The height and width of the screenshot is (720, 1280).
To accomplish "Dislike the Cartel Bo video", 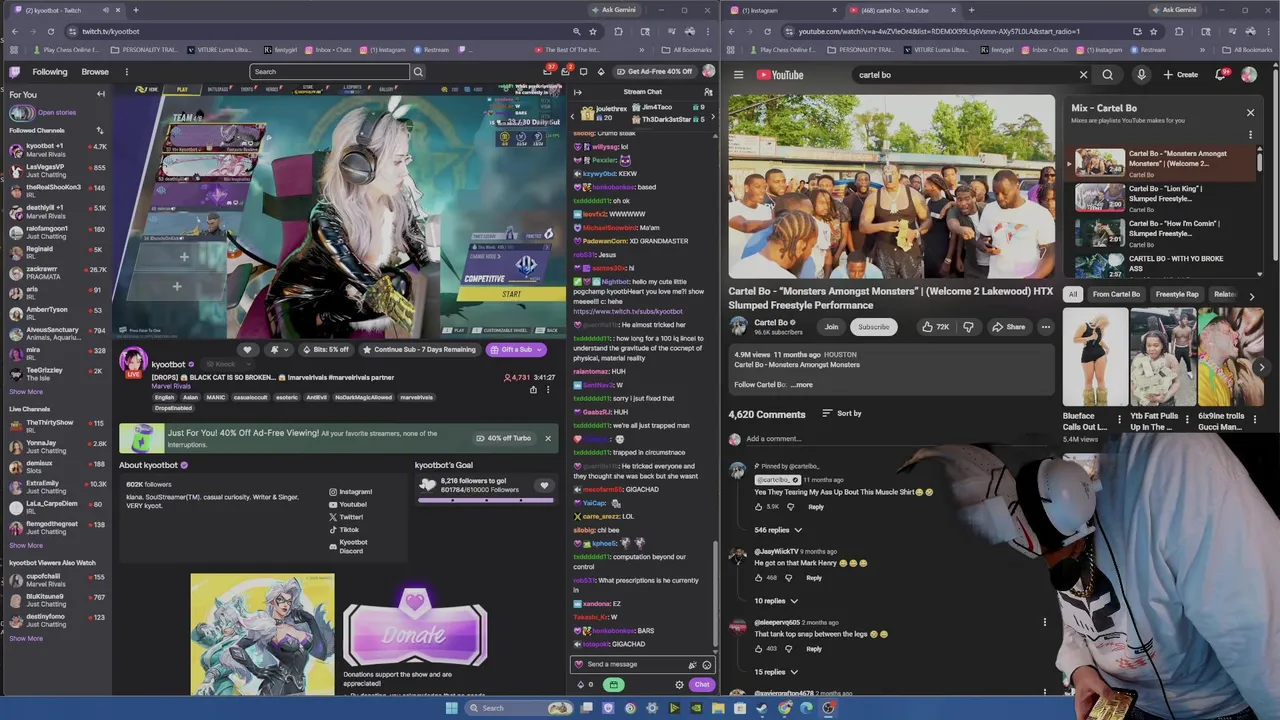I will (x=968, y=327).
